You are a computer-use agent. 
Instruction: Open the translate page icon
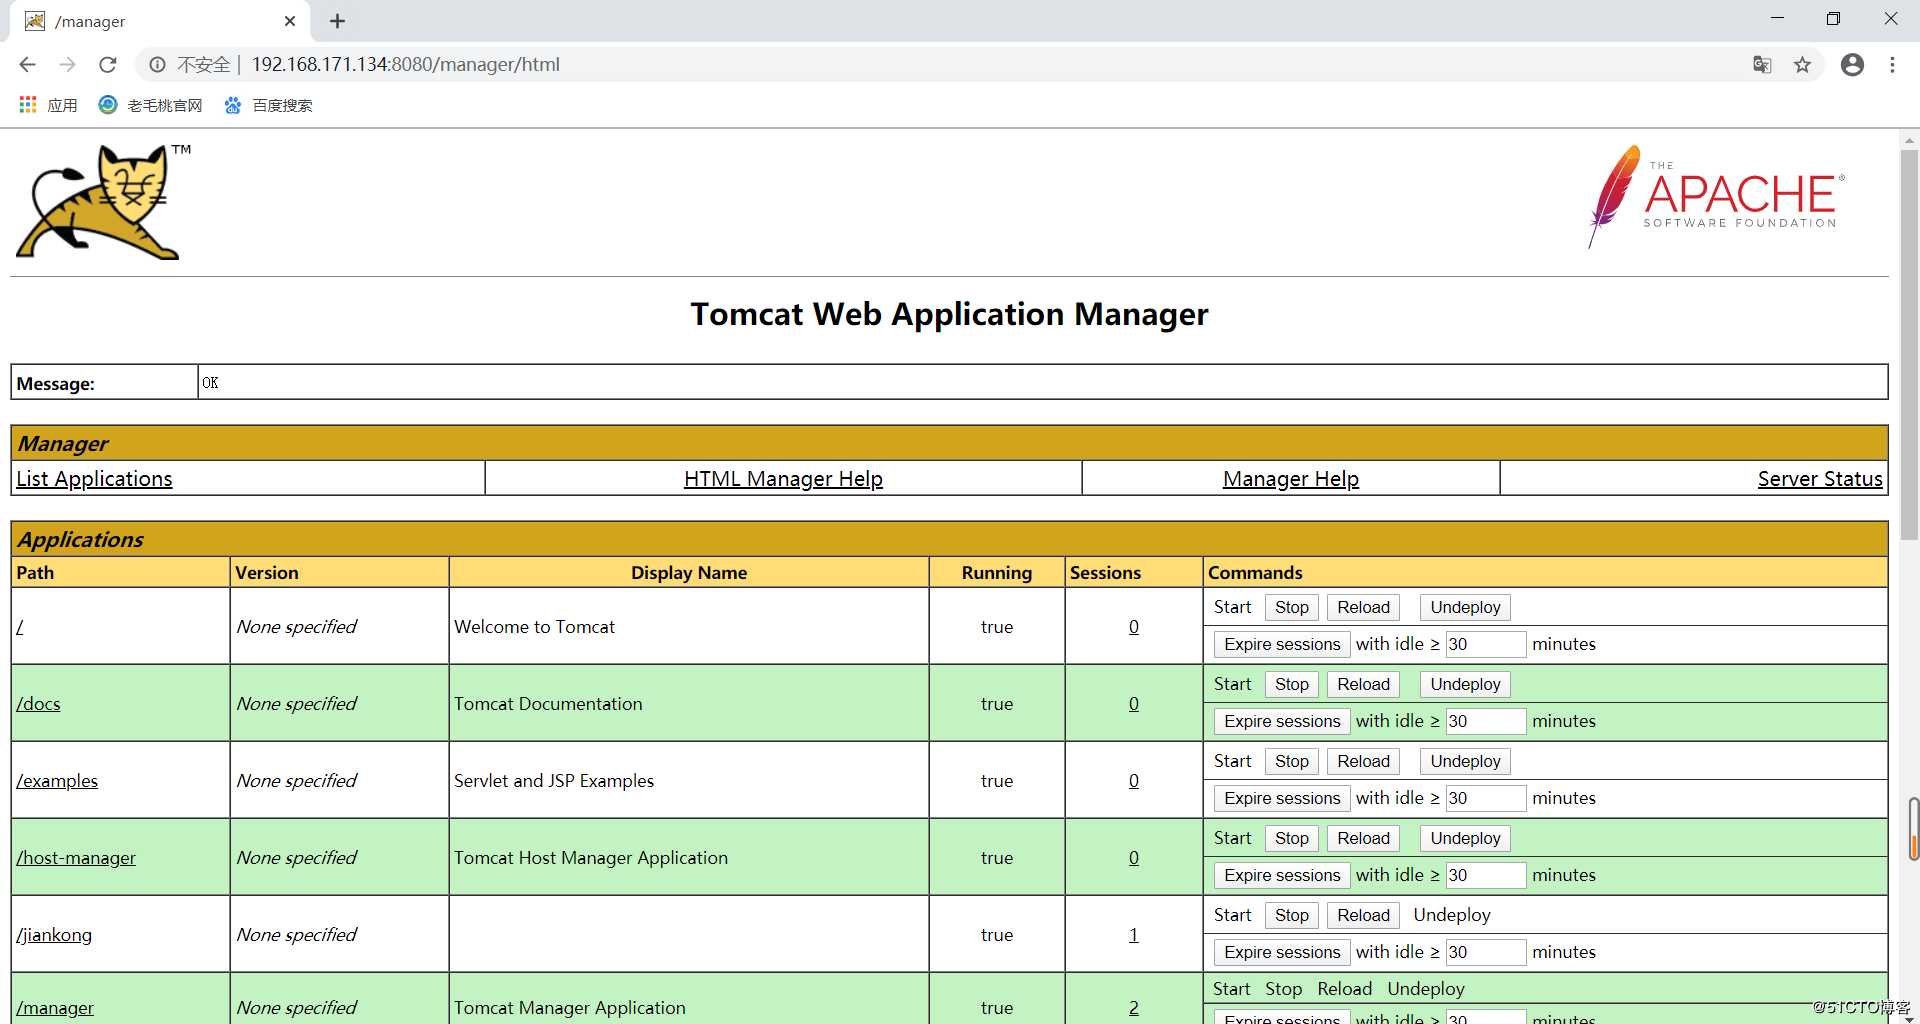[1762, 65]
